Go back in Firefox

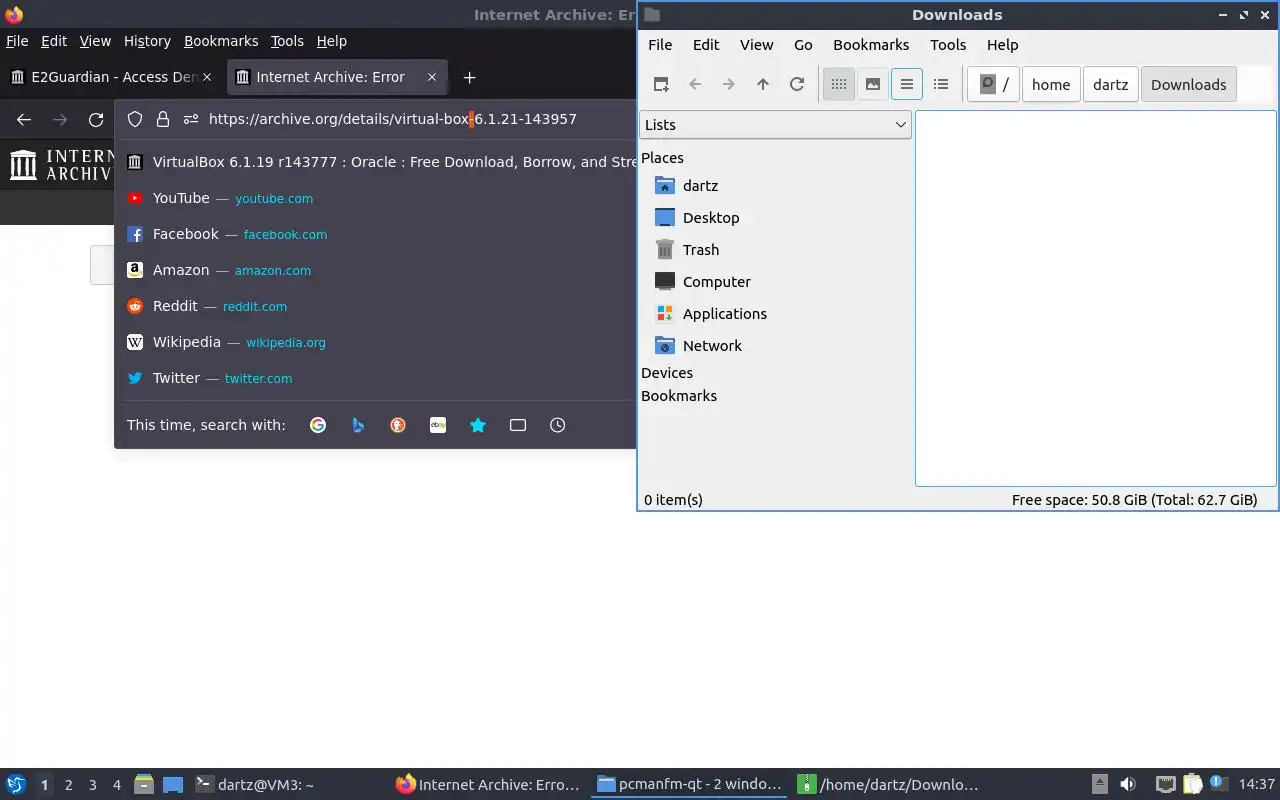click(x=24, y=119)
